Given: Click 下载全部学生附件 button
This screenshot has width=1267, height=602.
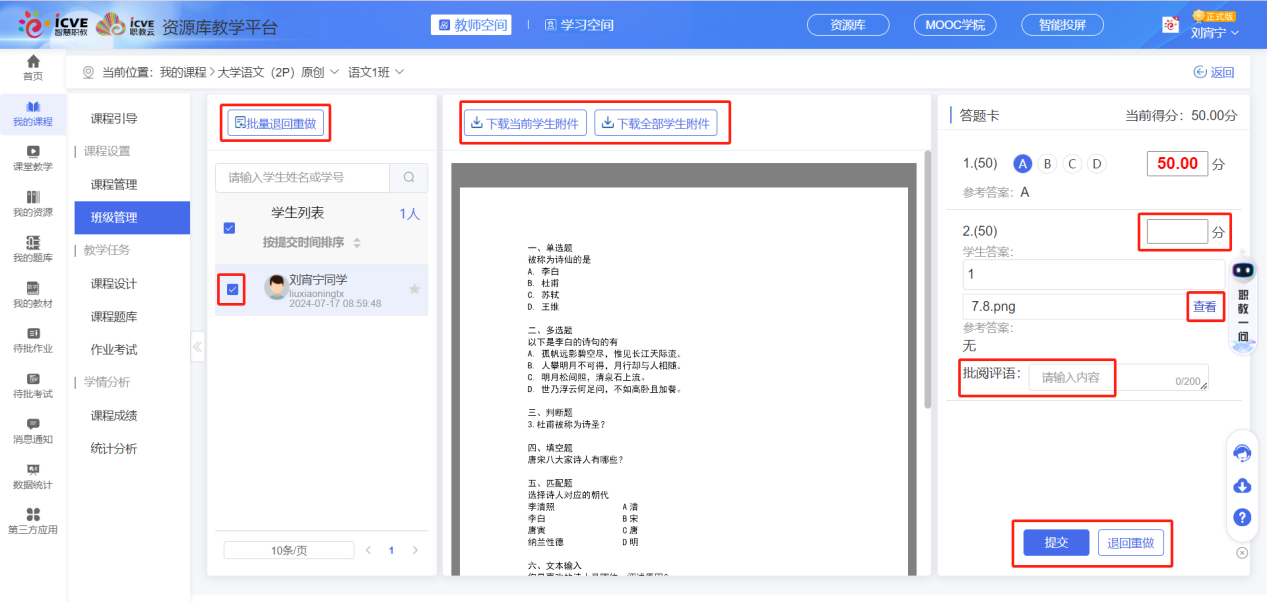Looking at the screenshot, I should [x=655, y=124].
